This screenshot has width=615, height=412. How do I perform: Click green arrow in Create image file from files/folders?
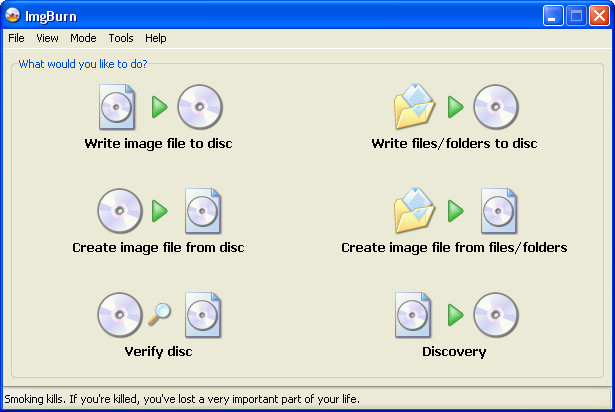[x=455, y=211]
